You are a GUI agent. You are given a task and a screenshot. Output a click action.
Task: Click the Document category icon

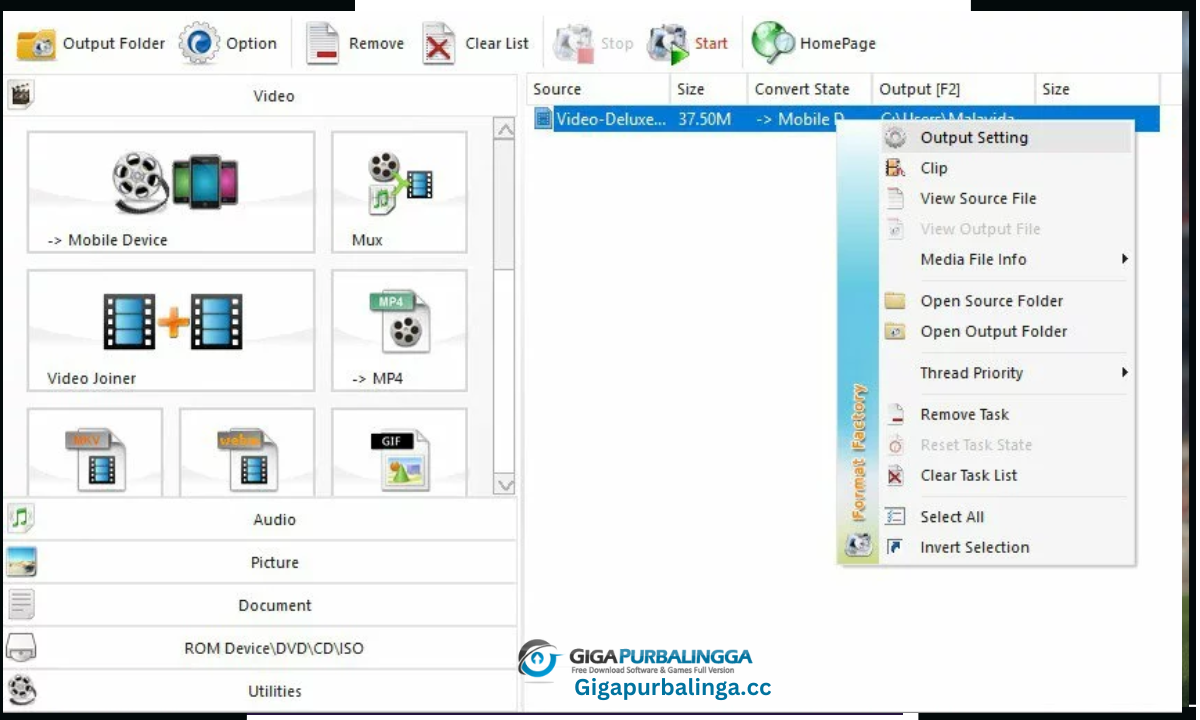21,605
